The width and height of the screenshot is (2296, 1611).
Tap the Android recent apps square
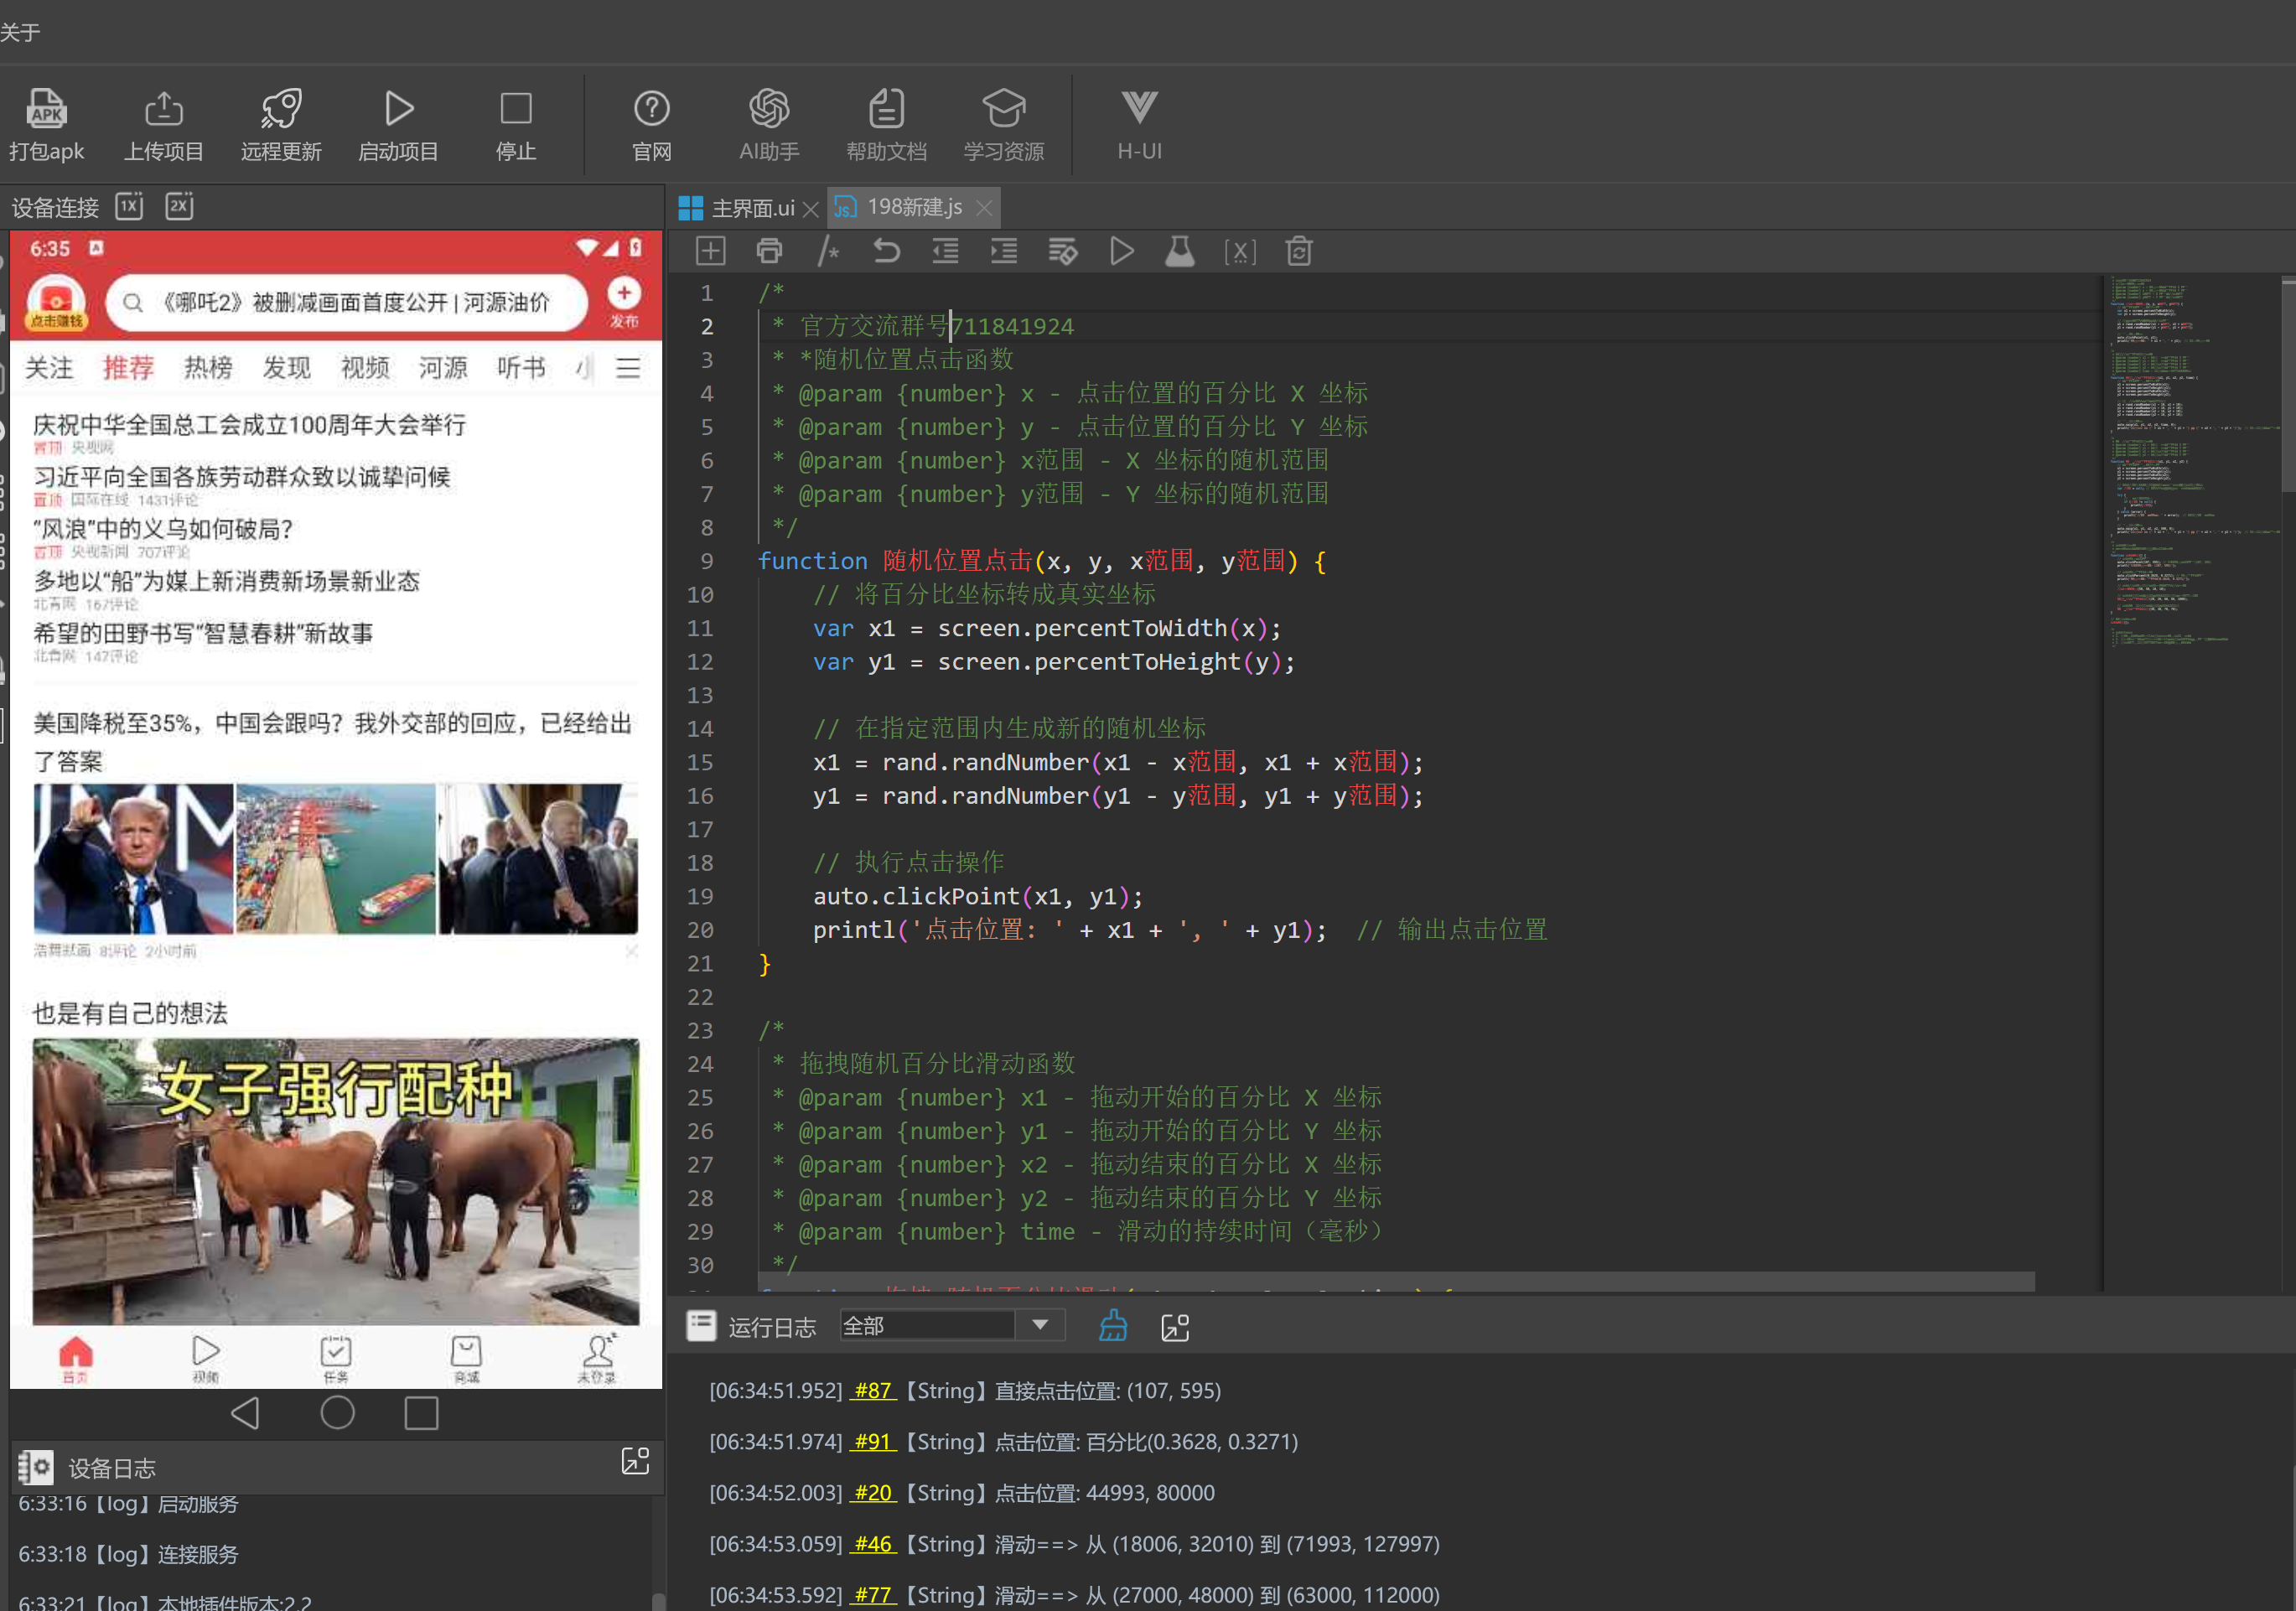pyautogui.click(x=421, y=1413)
